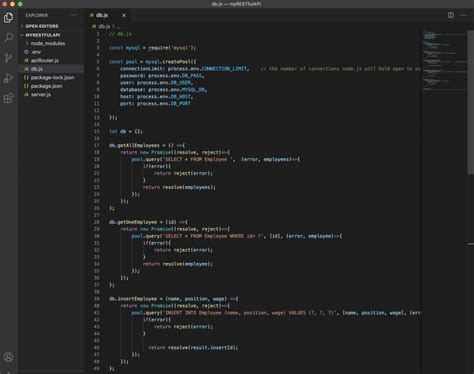The width and height of the screenshot is (474, 374).
Task: Click the db.js breadcrumb item
Action: [x=104, y=26]
